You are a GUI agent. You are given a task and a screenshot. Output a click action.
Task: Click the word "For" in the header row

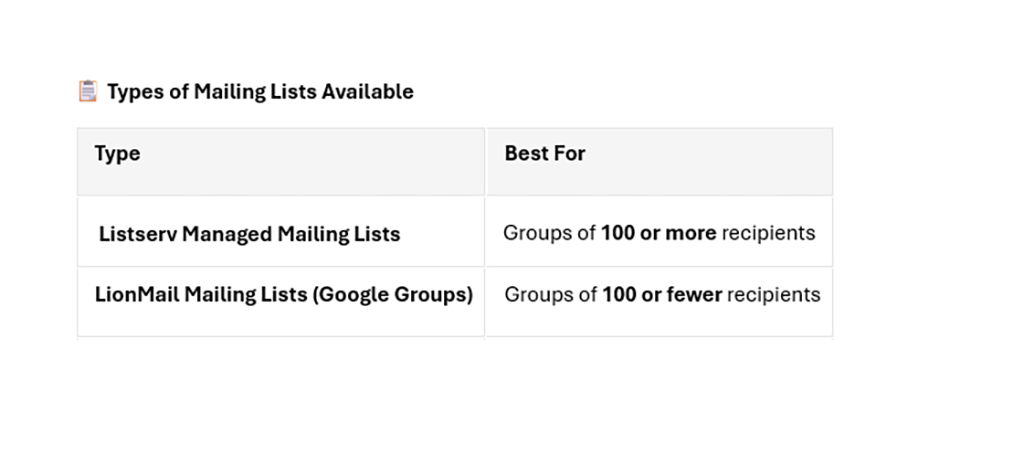tap(573, 154)
